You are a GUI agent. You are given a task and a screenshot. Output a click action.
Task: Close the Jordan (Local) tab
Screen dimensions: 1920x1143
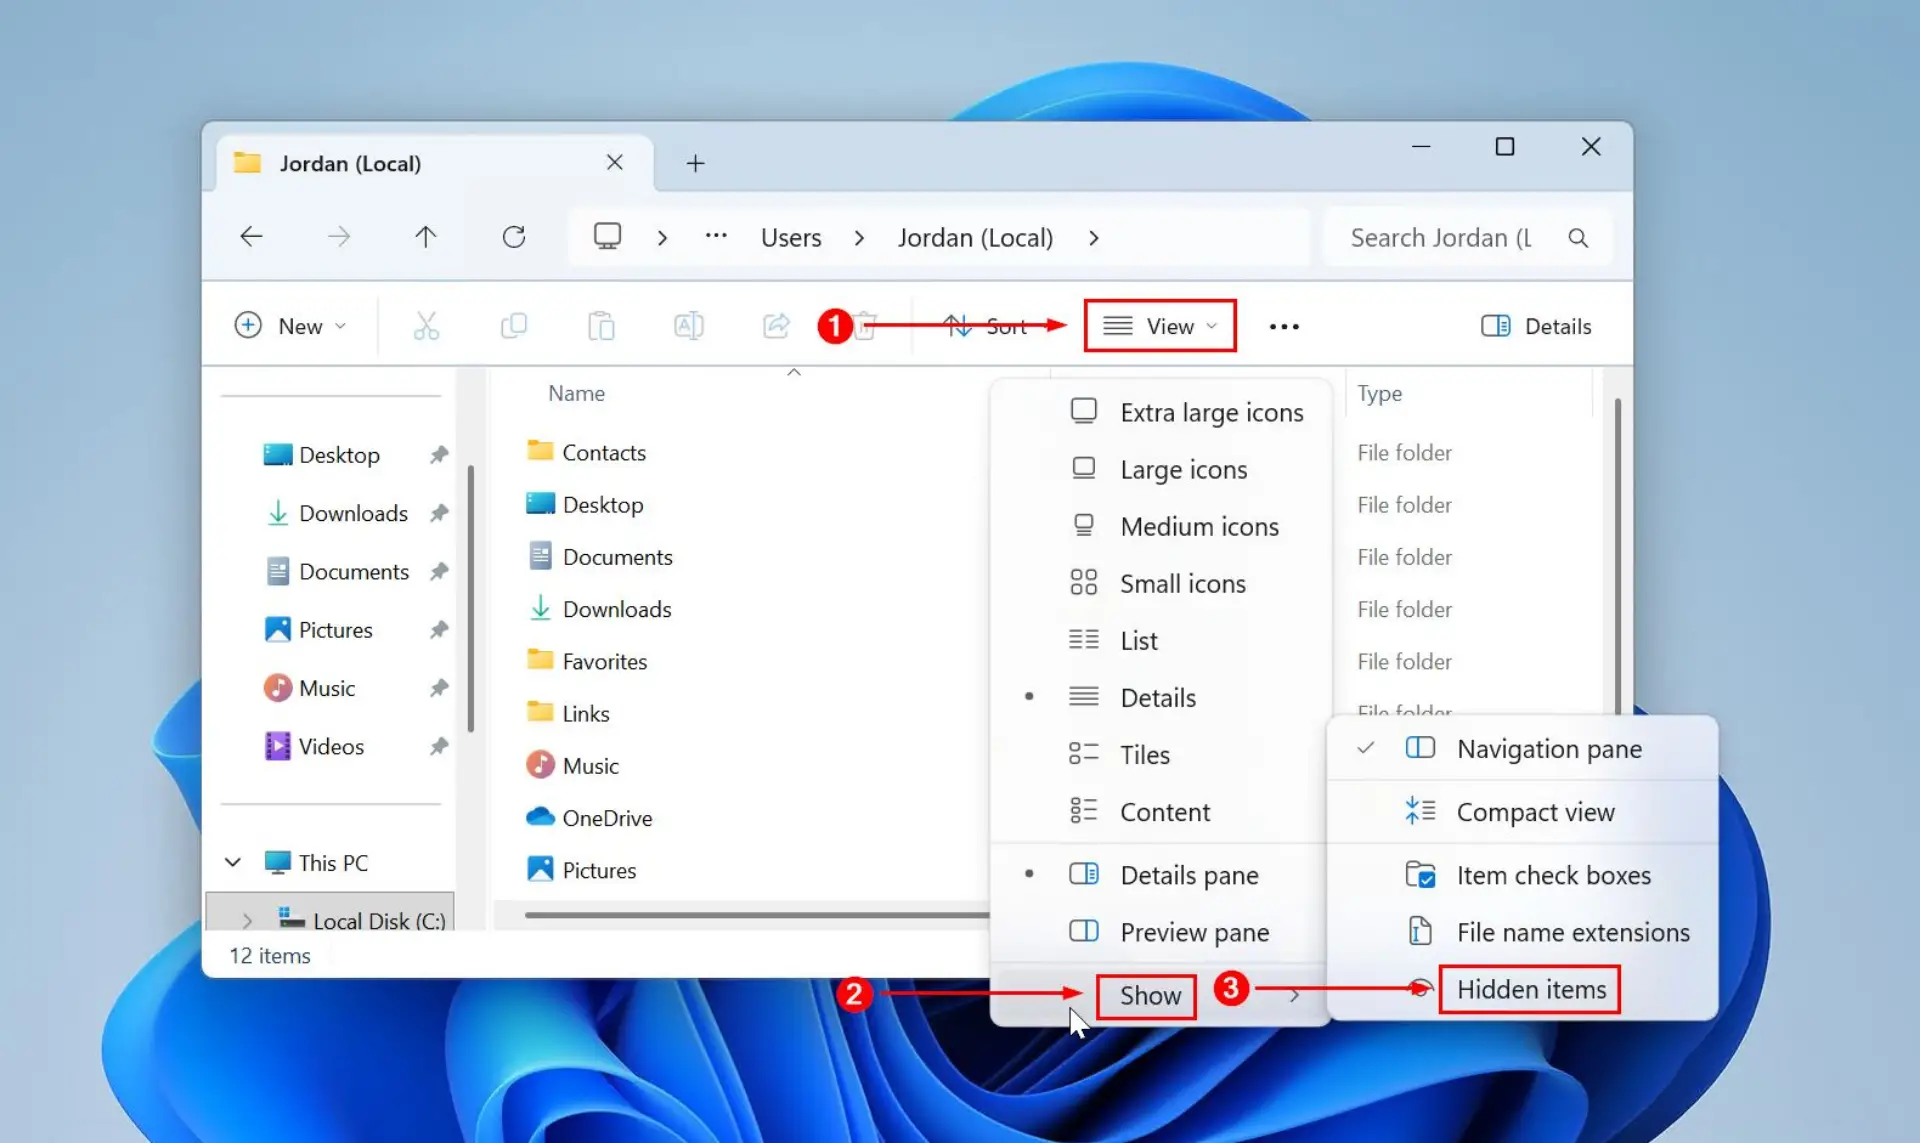coord(615,162)
